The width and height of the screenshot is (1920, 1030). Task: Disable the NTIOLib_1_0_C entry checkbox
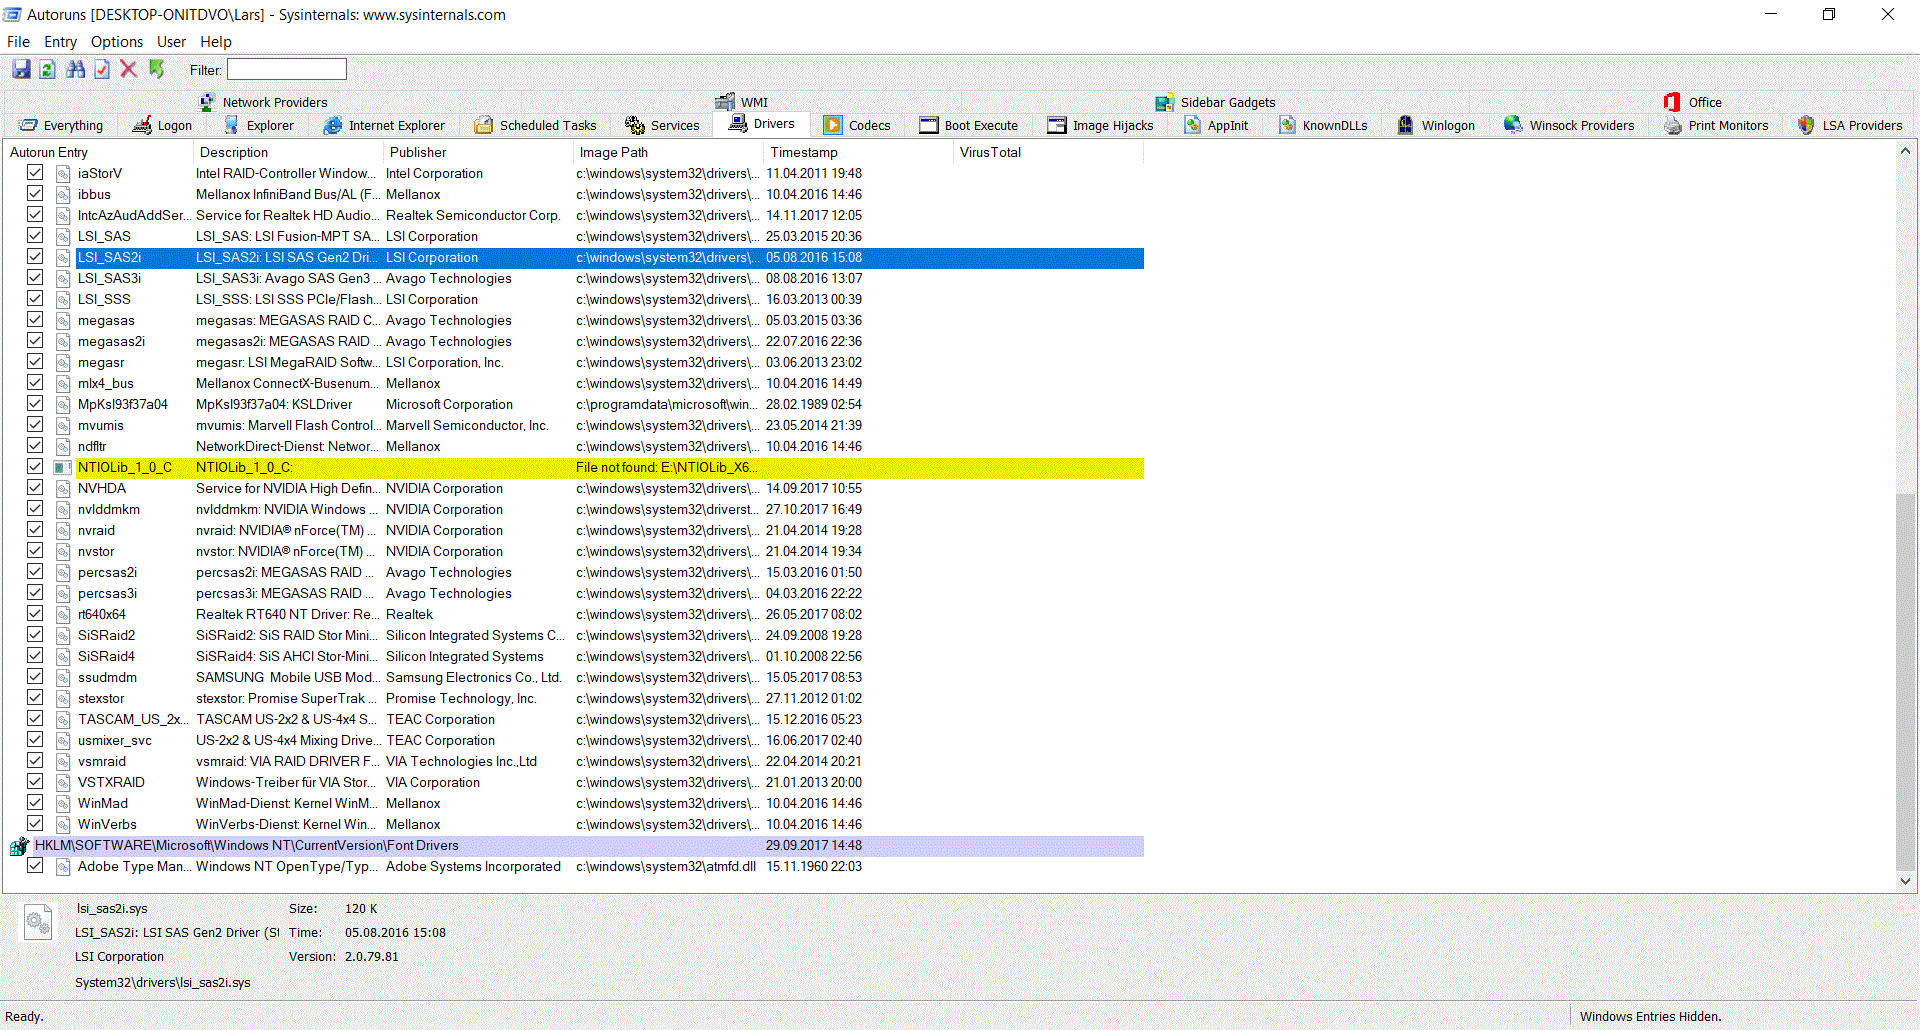pyautogui.click(x=35, y=466)
